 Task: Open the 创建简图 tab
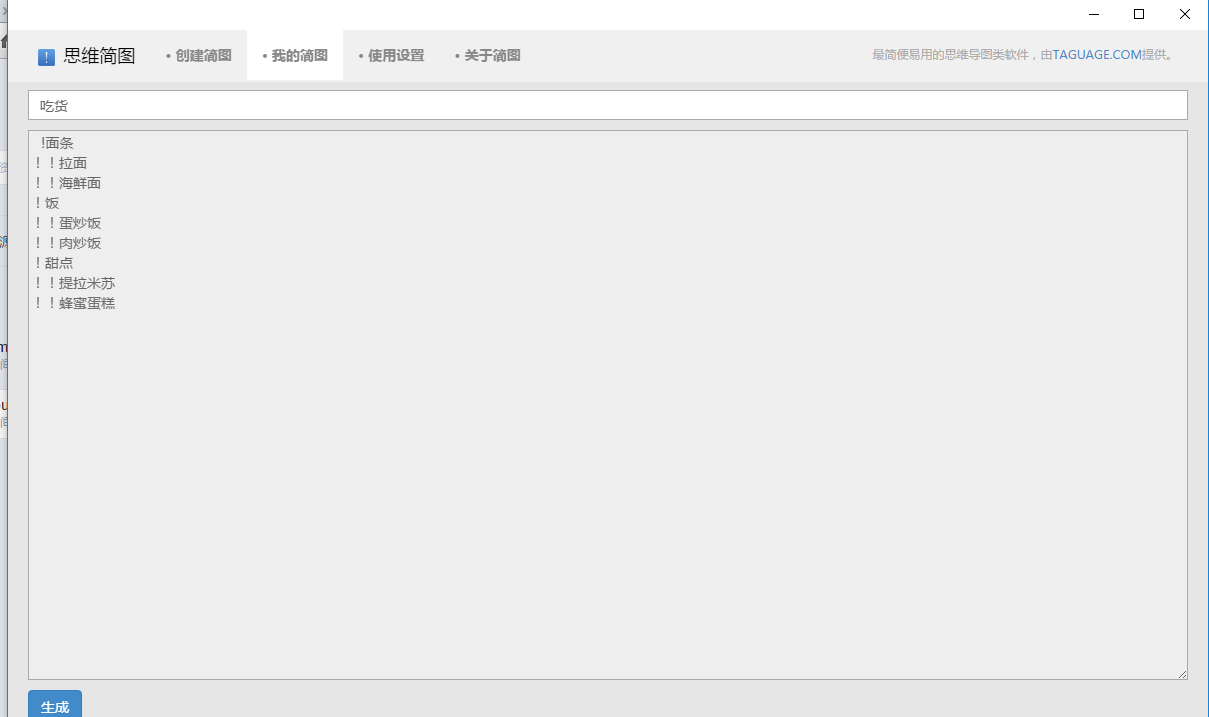199,56
